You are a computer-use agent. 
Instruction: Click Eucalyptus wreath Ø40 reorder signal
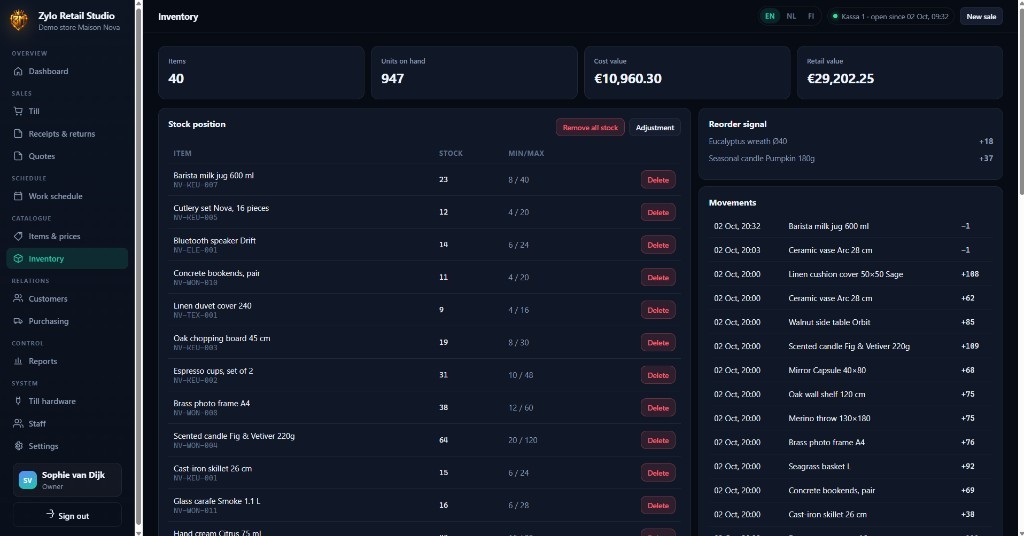pos(850,141)
